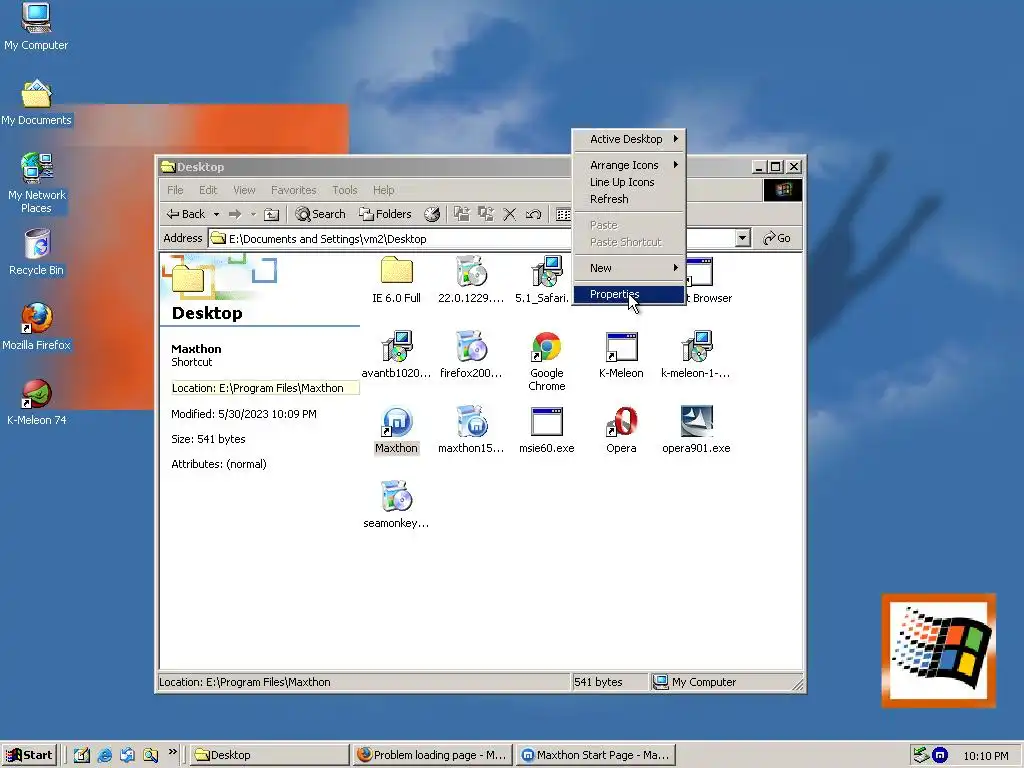The width and height of the screenshot is (1024, 768).
Task: Choose Line Up Icons from context menu
Action: point(629,182)
